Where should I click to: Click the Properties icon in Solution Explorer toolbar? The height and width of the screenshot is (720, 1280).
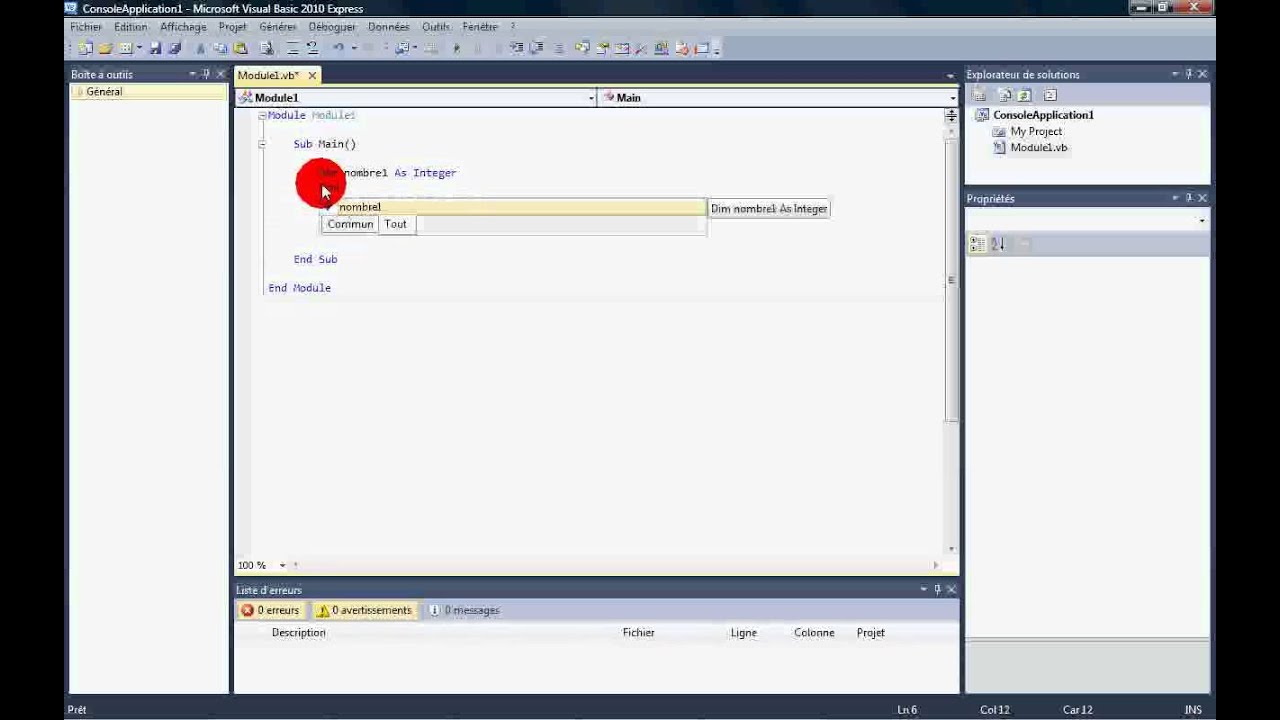click(979, 95)
